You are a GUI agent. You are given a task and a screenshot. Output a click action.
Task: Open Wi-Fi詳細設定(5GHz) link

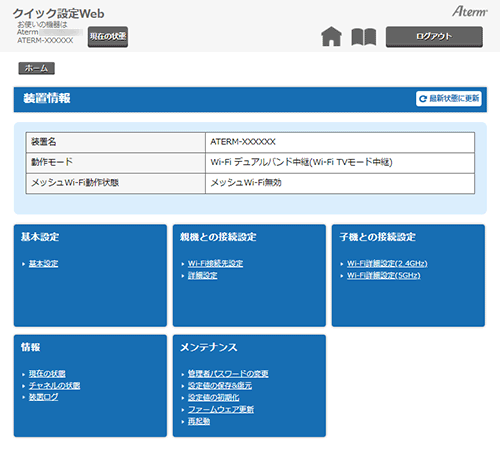click(384, 275)
